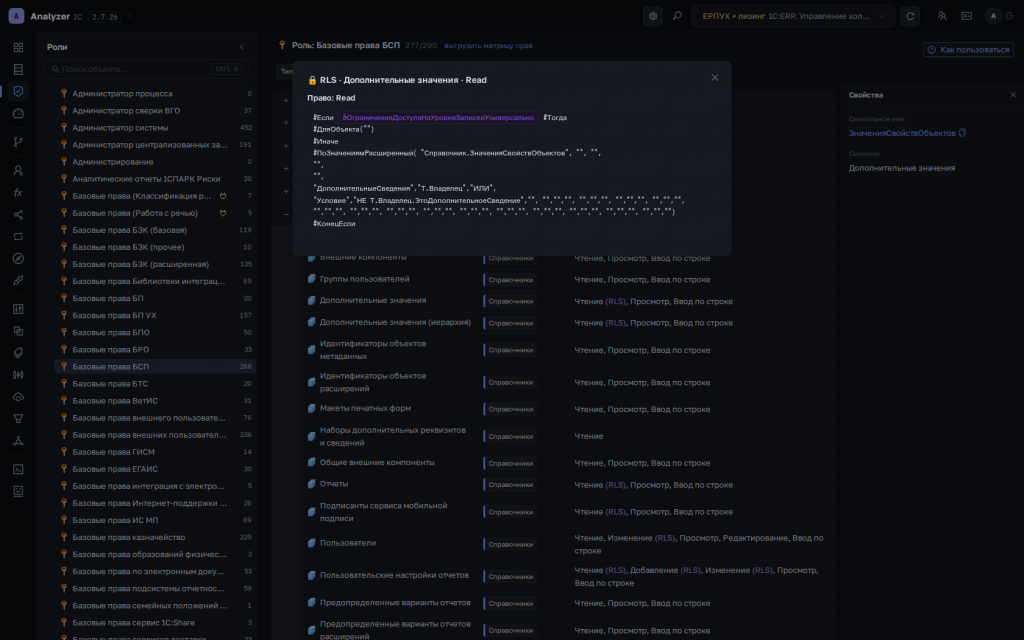Select the Базовые права сервис 1C:Share role
This screenshot has width=1024, height=640.
point(155,622)
